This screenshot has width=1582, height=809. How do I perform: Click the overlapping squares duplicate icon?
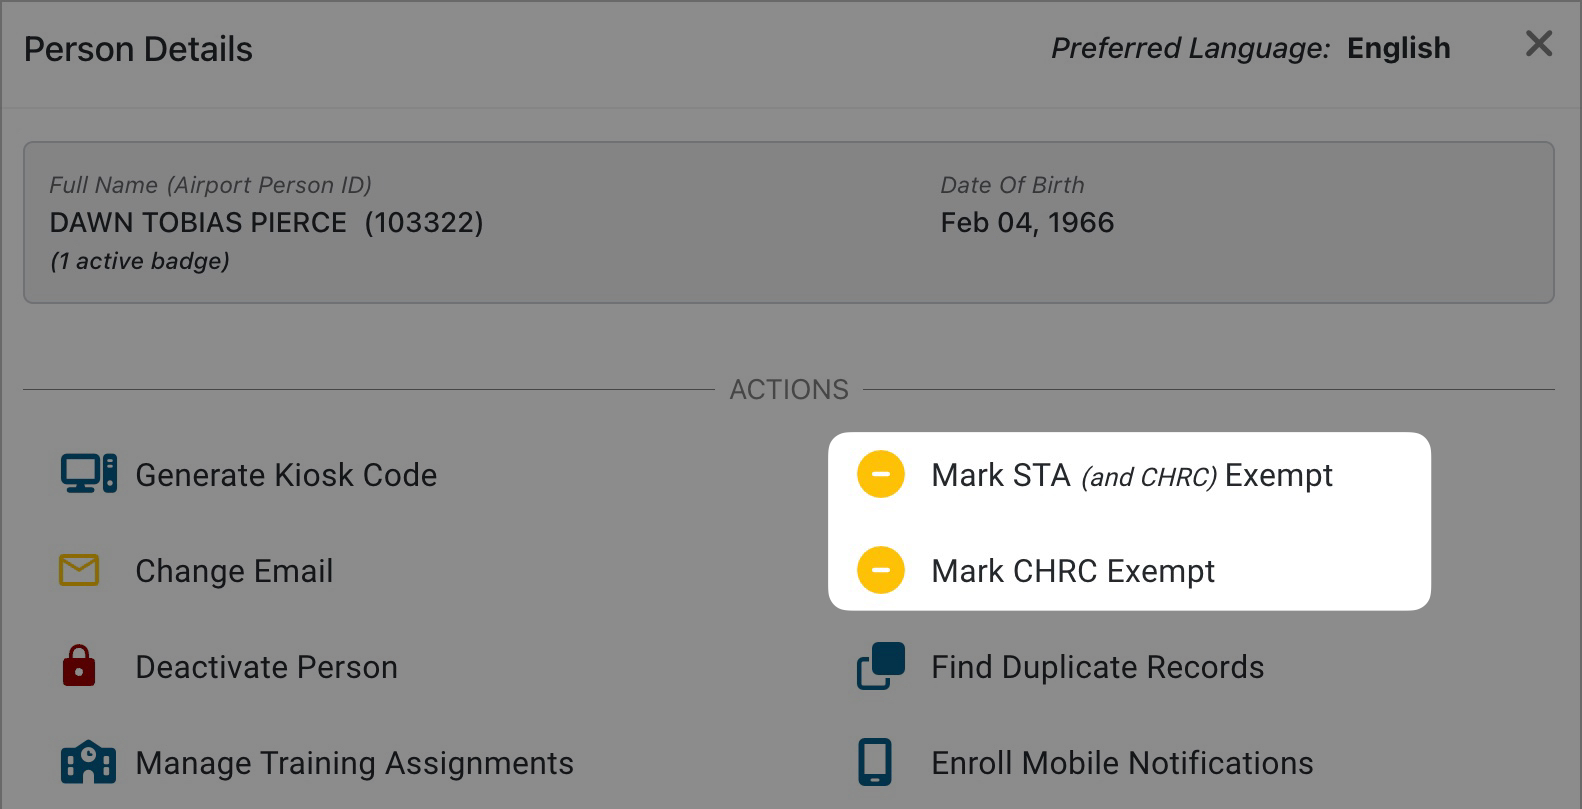(x=881, y=666)
